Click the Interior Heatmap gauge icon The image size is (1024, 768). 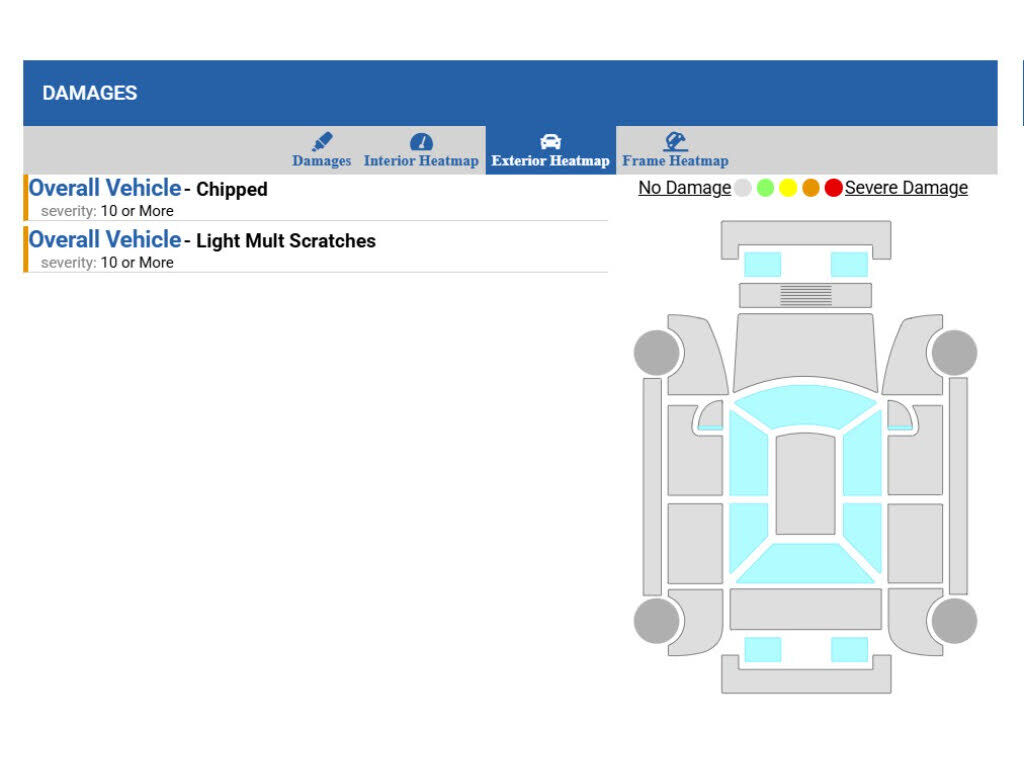tap(421, 142)
